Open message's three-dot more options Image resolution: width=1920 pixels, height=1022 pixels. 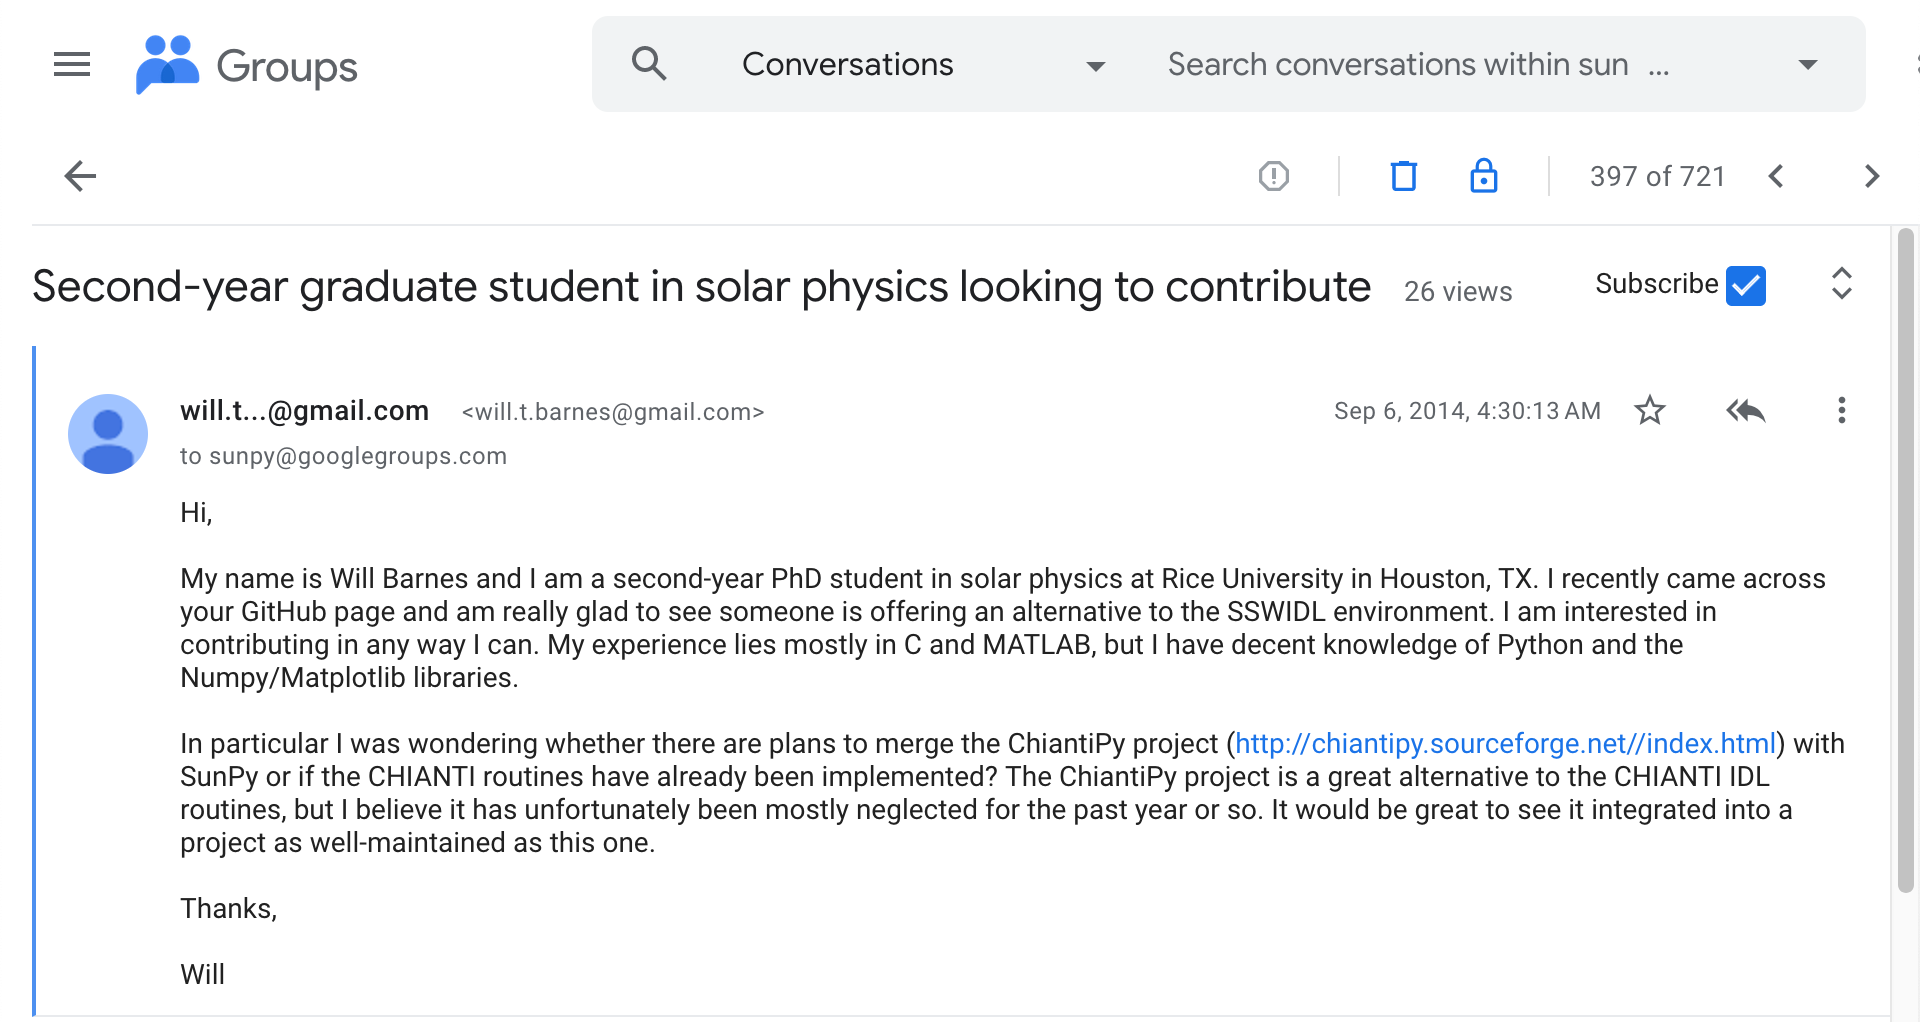pyautogui.click(x=1841, y=410)
